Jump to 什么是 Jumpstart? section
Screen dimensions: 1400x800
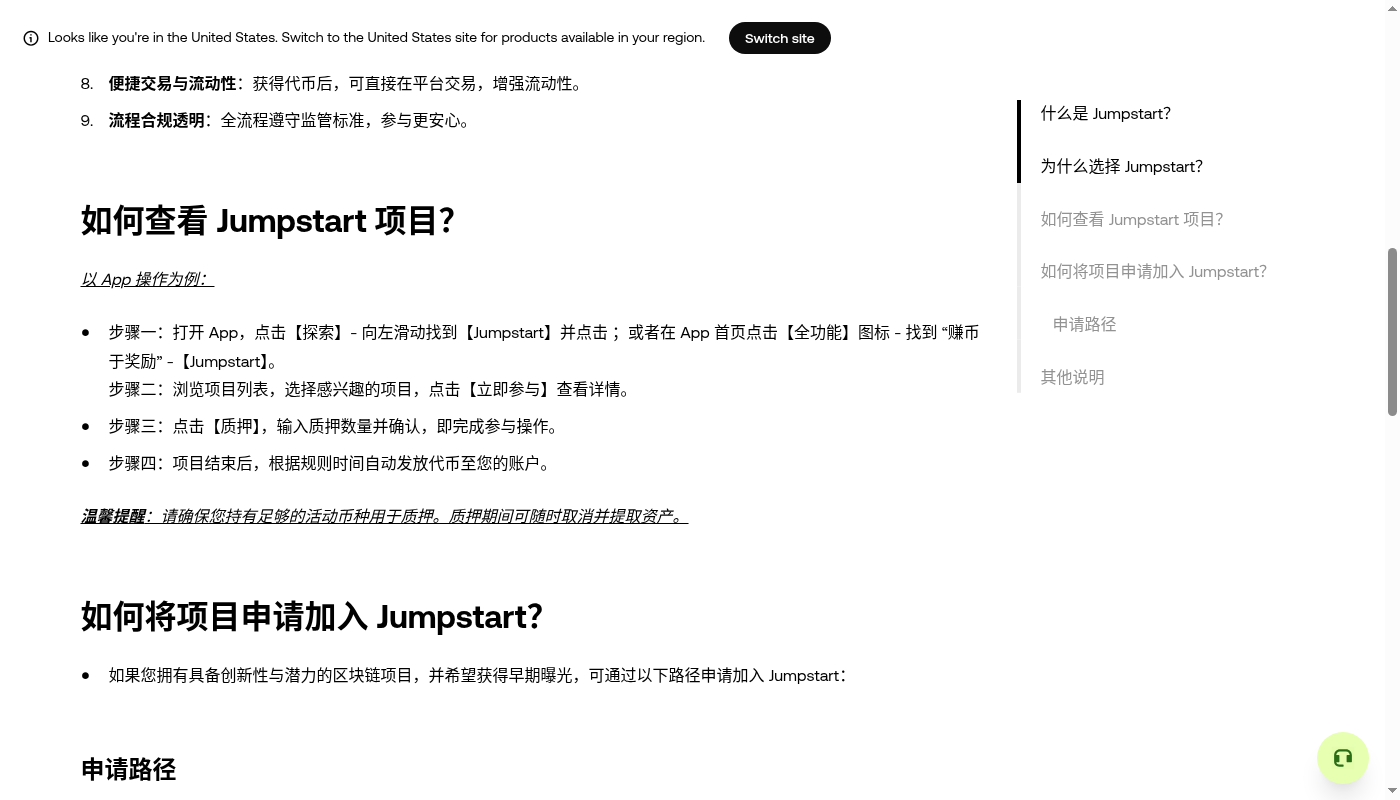1105,113
